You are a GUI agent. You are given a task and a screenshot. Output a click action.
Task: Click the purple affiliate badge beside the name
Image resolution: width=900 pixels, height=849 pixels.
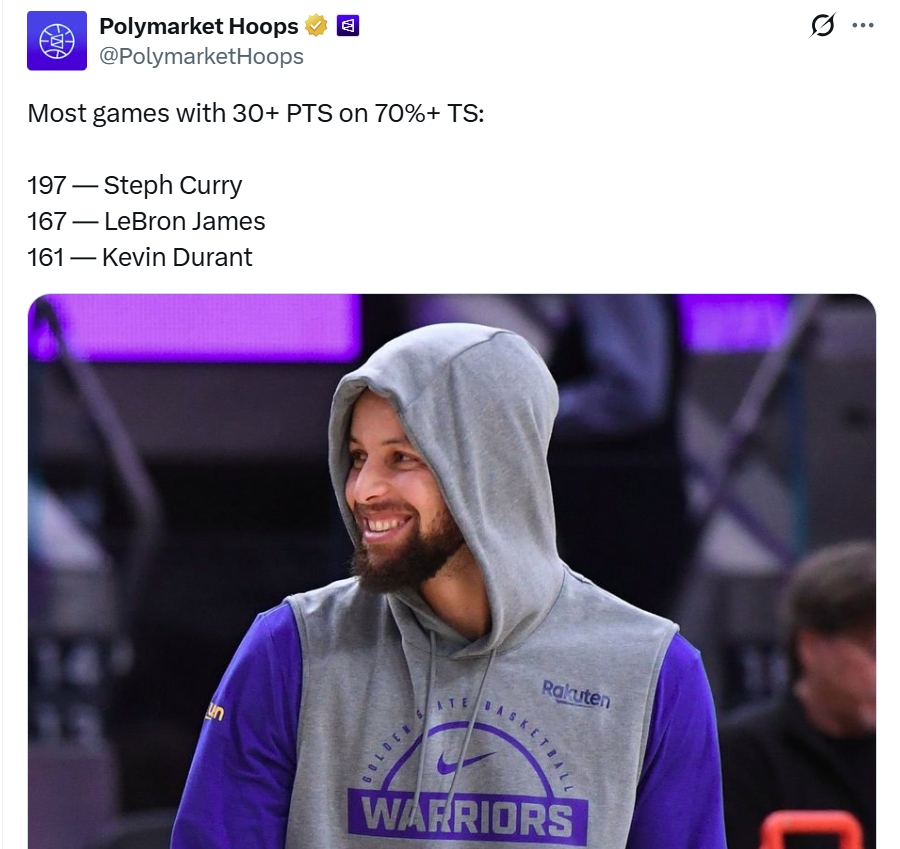[x=348, y=26]
